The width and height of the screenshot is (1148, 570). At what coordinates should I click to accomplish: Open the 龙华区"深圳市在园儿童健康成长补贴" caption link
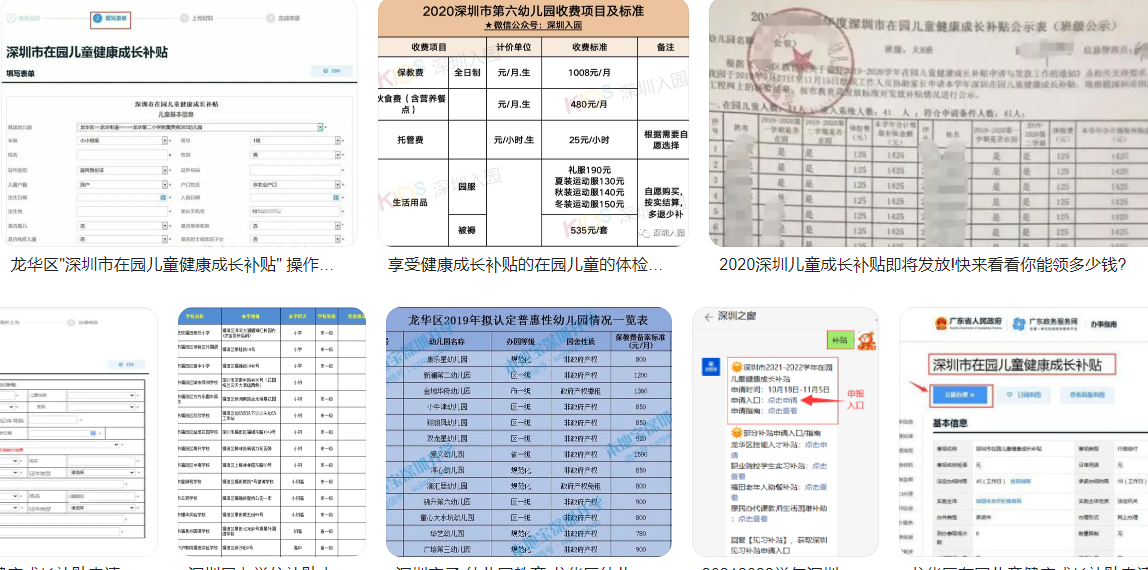point(172,265)
